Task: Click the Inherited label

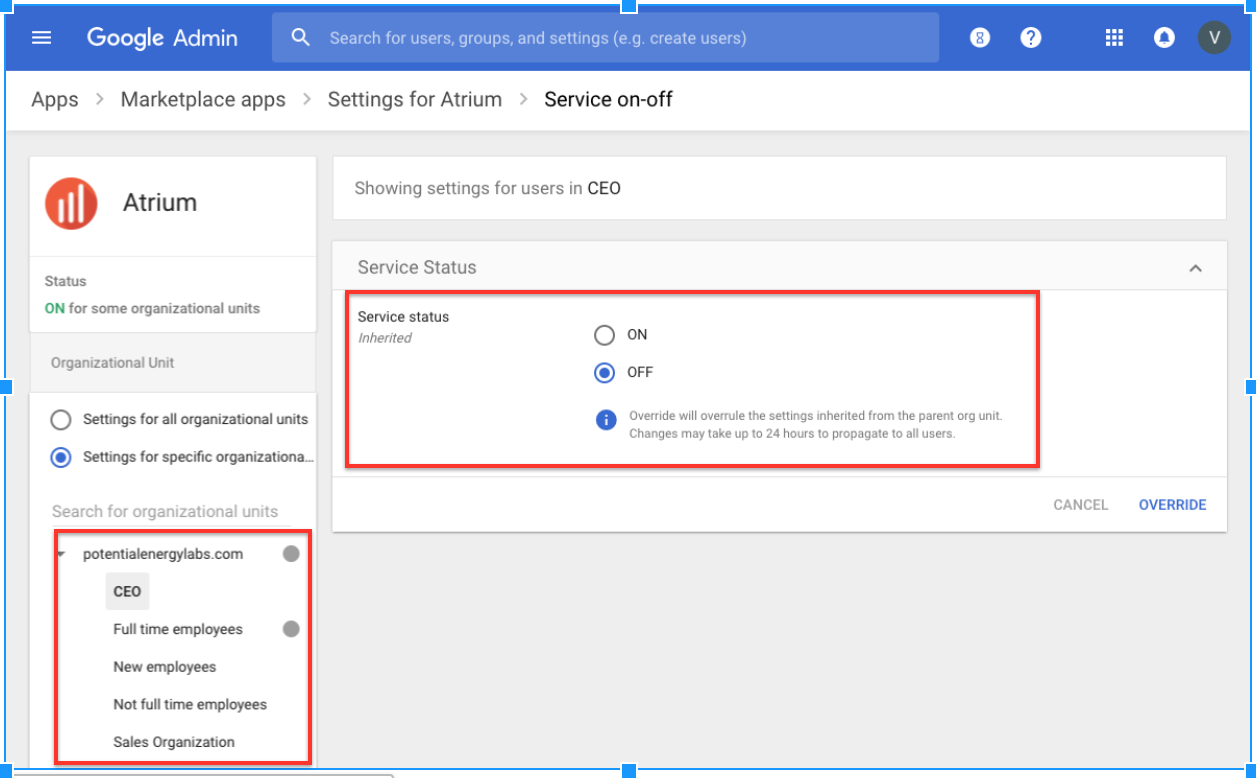Action: click(x=385, y=338)
